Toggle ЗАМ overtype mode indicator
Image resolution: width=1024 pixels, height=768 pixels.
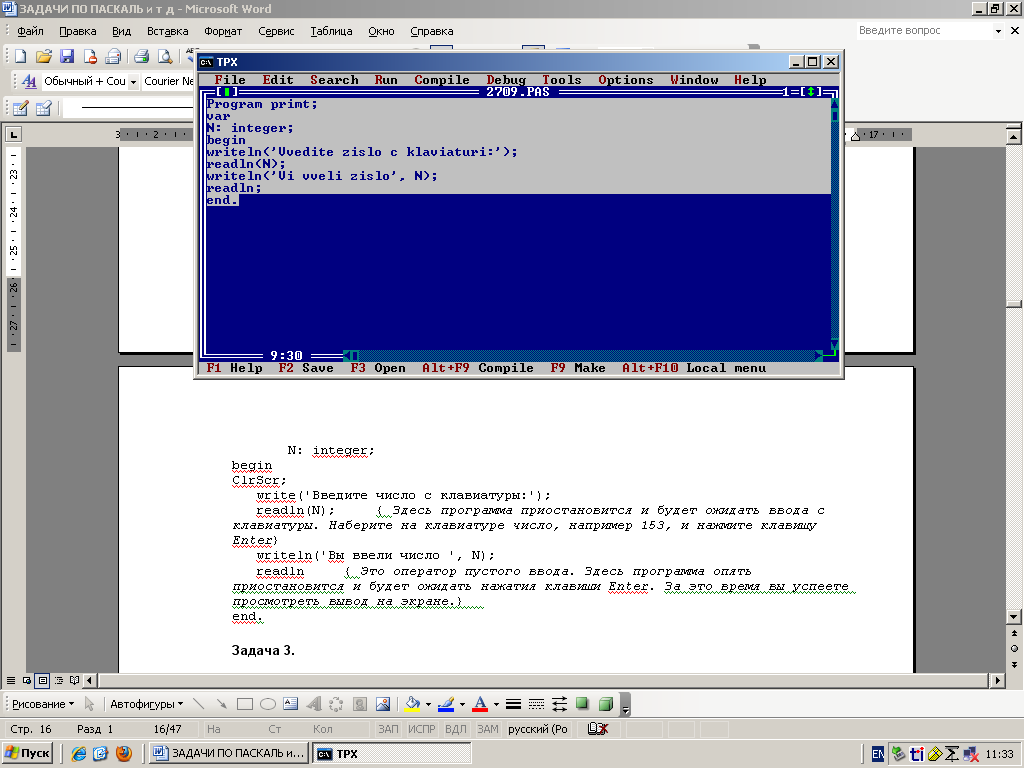[487, 729]
